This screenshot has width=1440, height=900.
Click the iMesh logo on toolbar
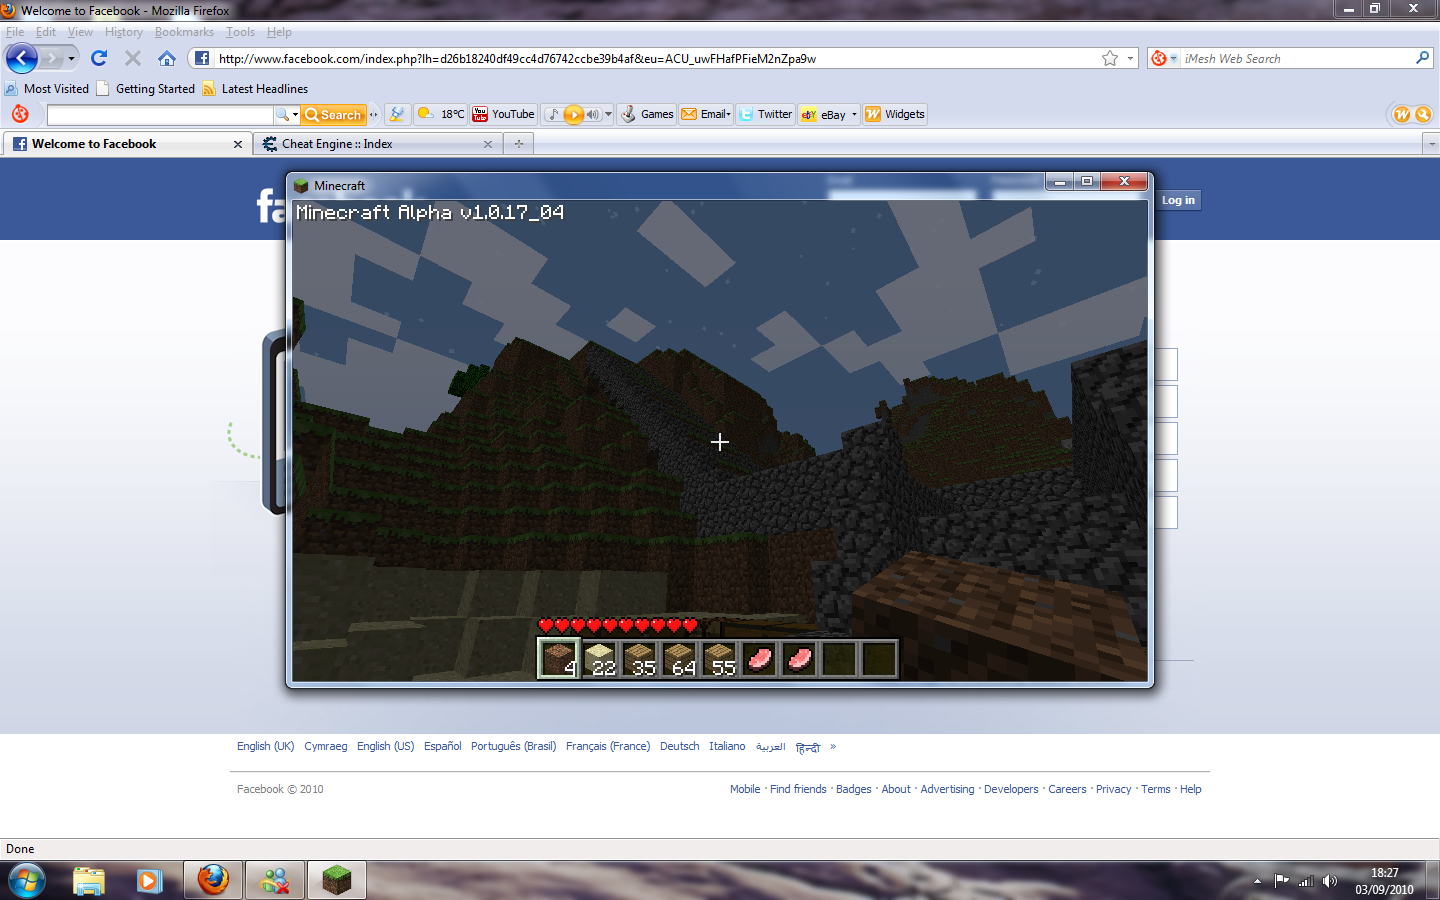pyautogui.click(x=20, y=114)
